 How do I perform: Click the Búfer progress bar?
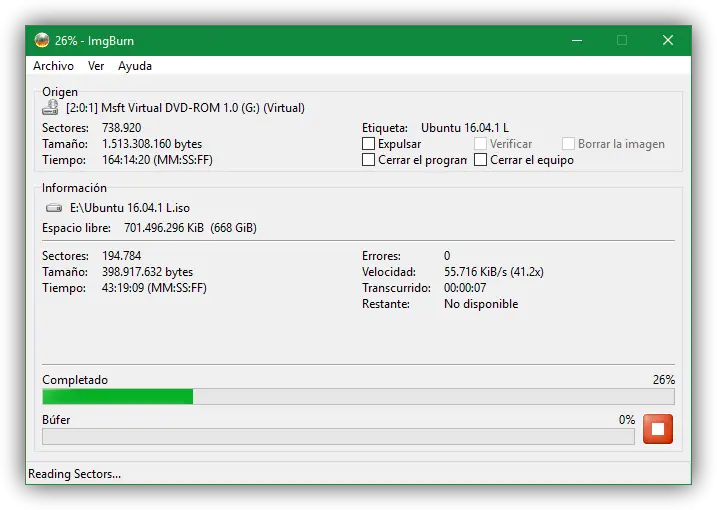tap(338, 436)
